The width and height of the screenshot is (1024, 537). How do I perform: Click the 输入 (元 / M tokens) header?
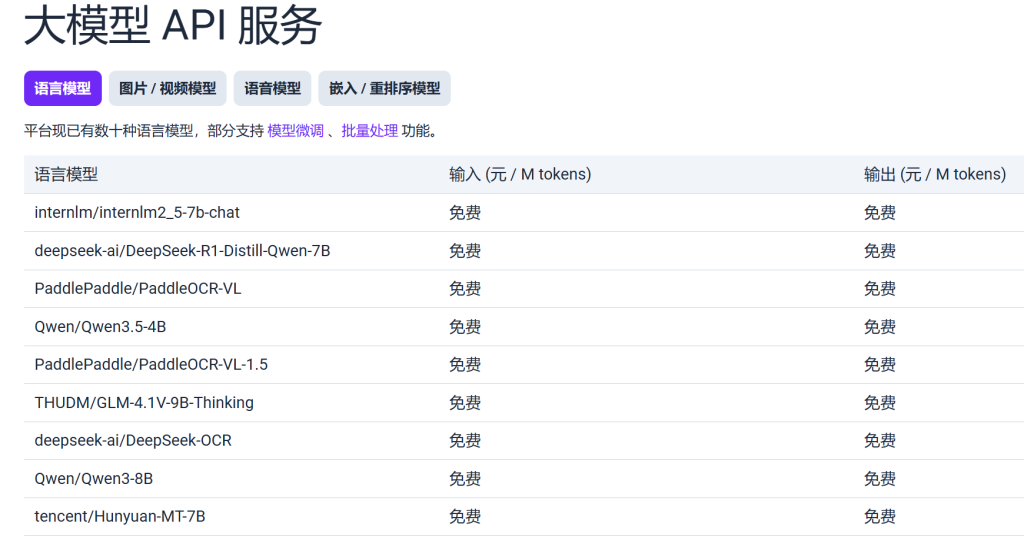(520, 174)
